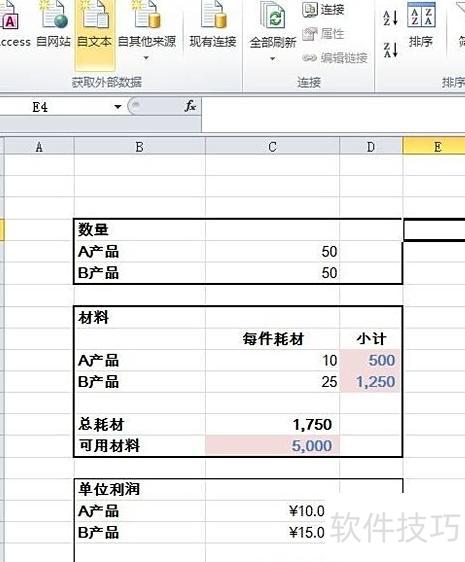465x562 pixels.
Task: Select subtotal cell 500
Action: pos(371,361)
